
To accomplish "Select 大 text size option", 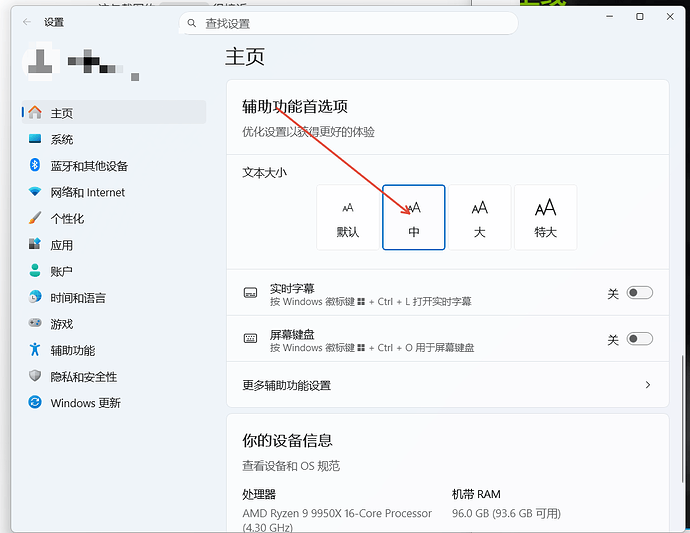I will coord(480,217).
